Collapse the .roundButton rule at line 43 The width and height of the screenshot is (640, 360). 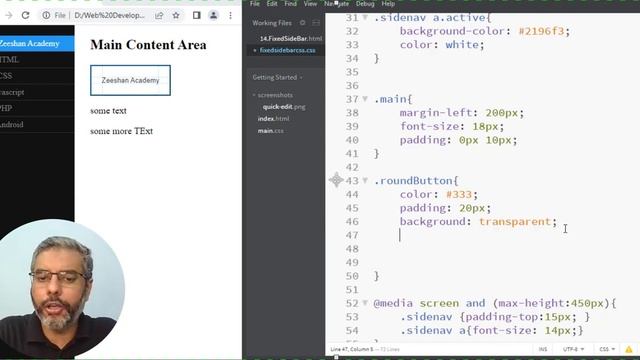(365, 180)
